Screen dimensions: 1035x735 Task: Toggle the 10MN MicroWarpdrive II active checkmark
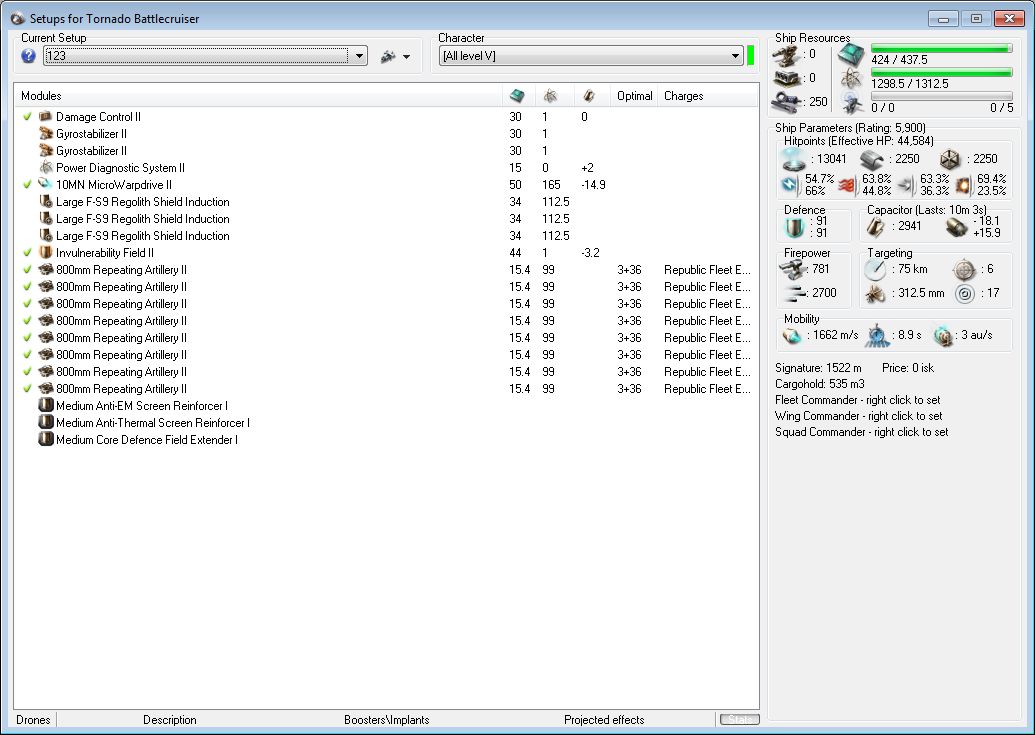coord(27,185)
